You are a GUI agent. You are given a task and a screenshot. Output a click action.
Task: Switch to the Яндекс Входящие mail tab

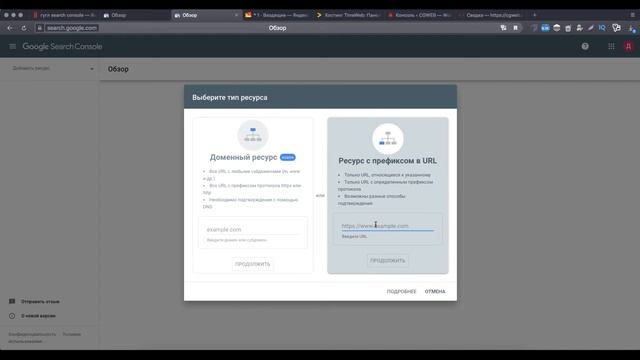click(x=277, y=15)
